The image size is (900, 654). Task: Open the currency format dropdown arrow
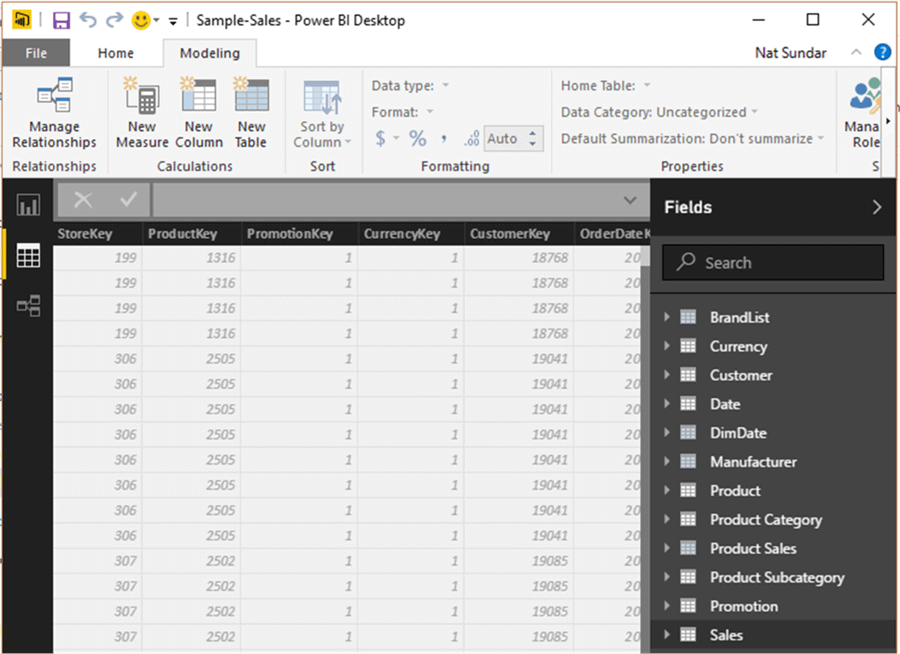[396, 138]
